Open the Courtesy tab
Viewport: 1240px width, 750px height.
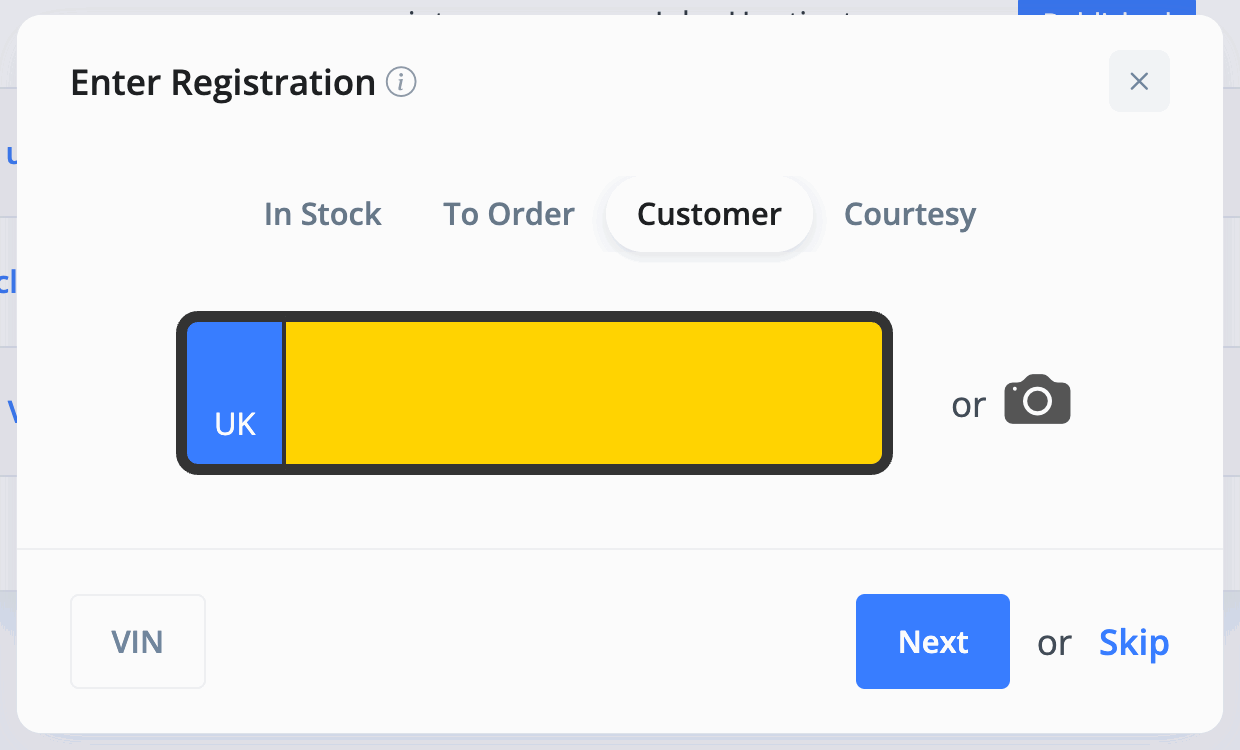coord(910,214)
